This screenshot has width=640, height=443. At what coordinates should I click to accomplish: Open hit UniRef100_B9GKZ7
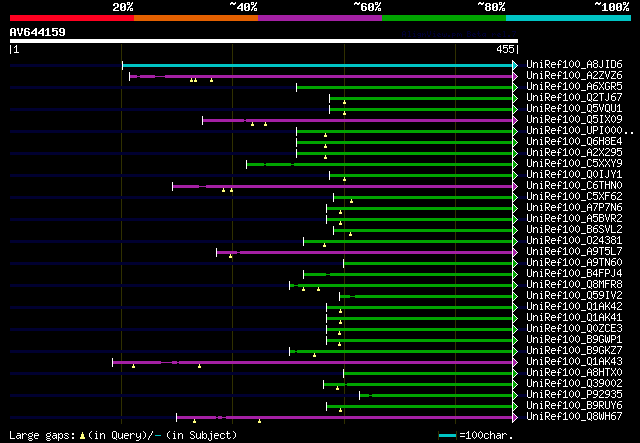(x=574, y=351)
